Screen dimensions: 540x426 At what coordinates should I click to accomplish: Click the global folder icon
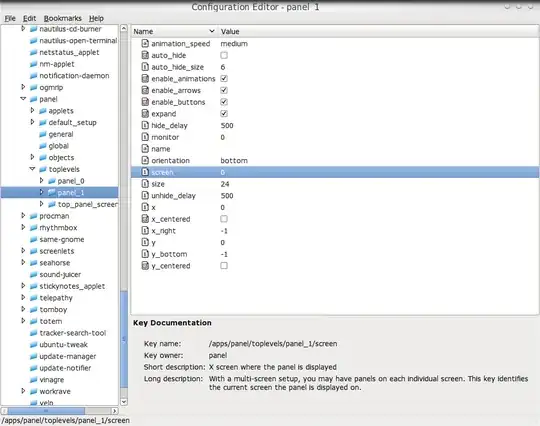pyautogui.click(x=43, y=146)
